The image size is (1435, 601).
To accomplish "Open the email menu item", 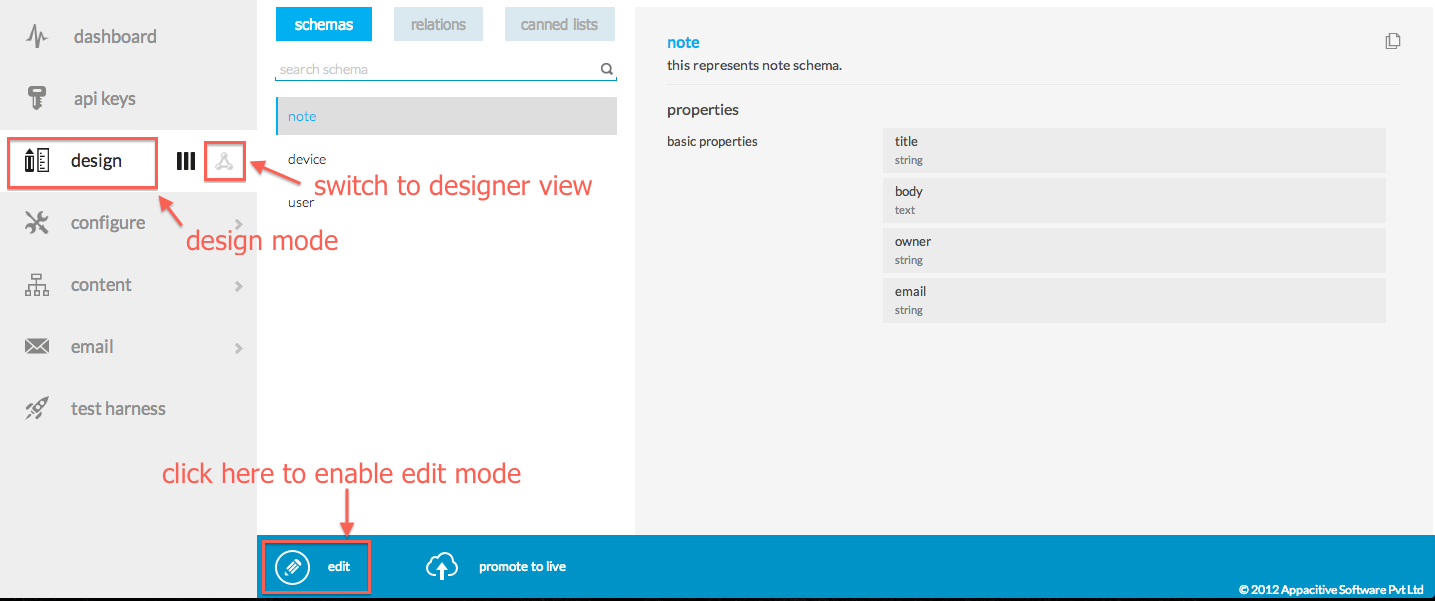I will pyautogui.click(x=92, y=347).
